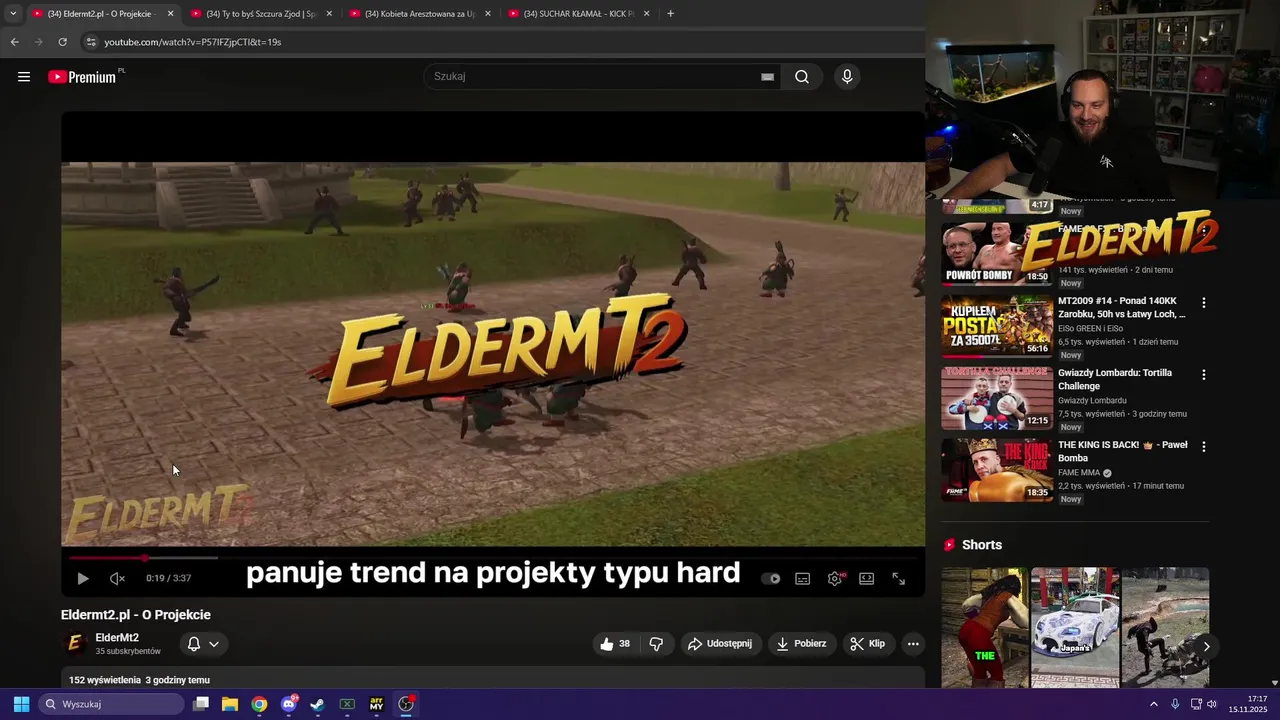Open the Tortilla Challenge video thumbnail
Screen dimensions: 1280x720
(x=997, y=397)
